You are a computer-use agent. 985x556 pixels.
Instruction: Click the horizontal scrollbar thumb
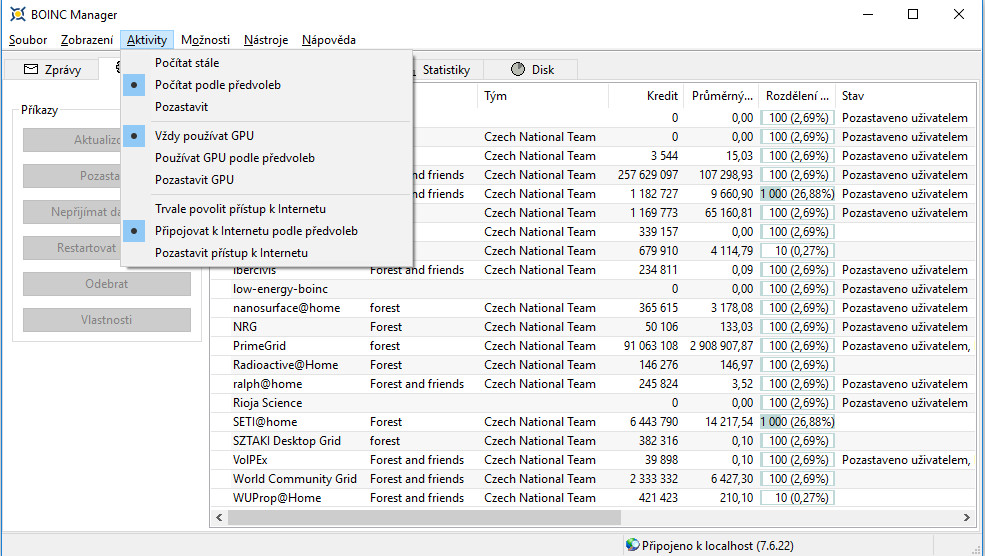424,518
